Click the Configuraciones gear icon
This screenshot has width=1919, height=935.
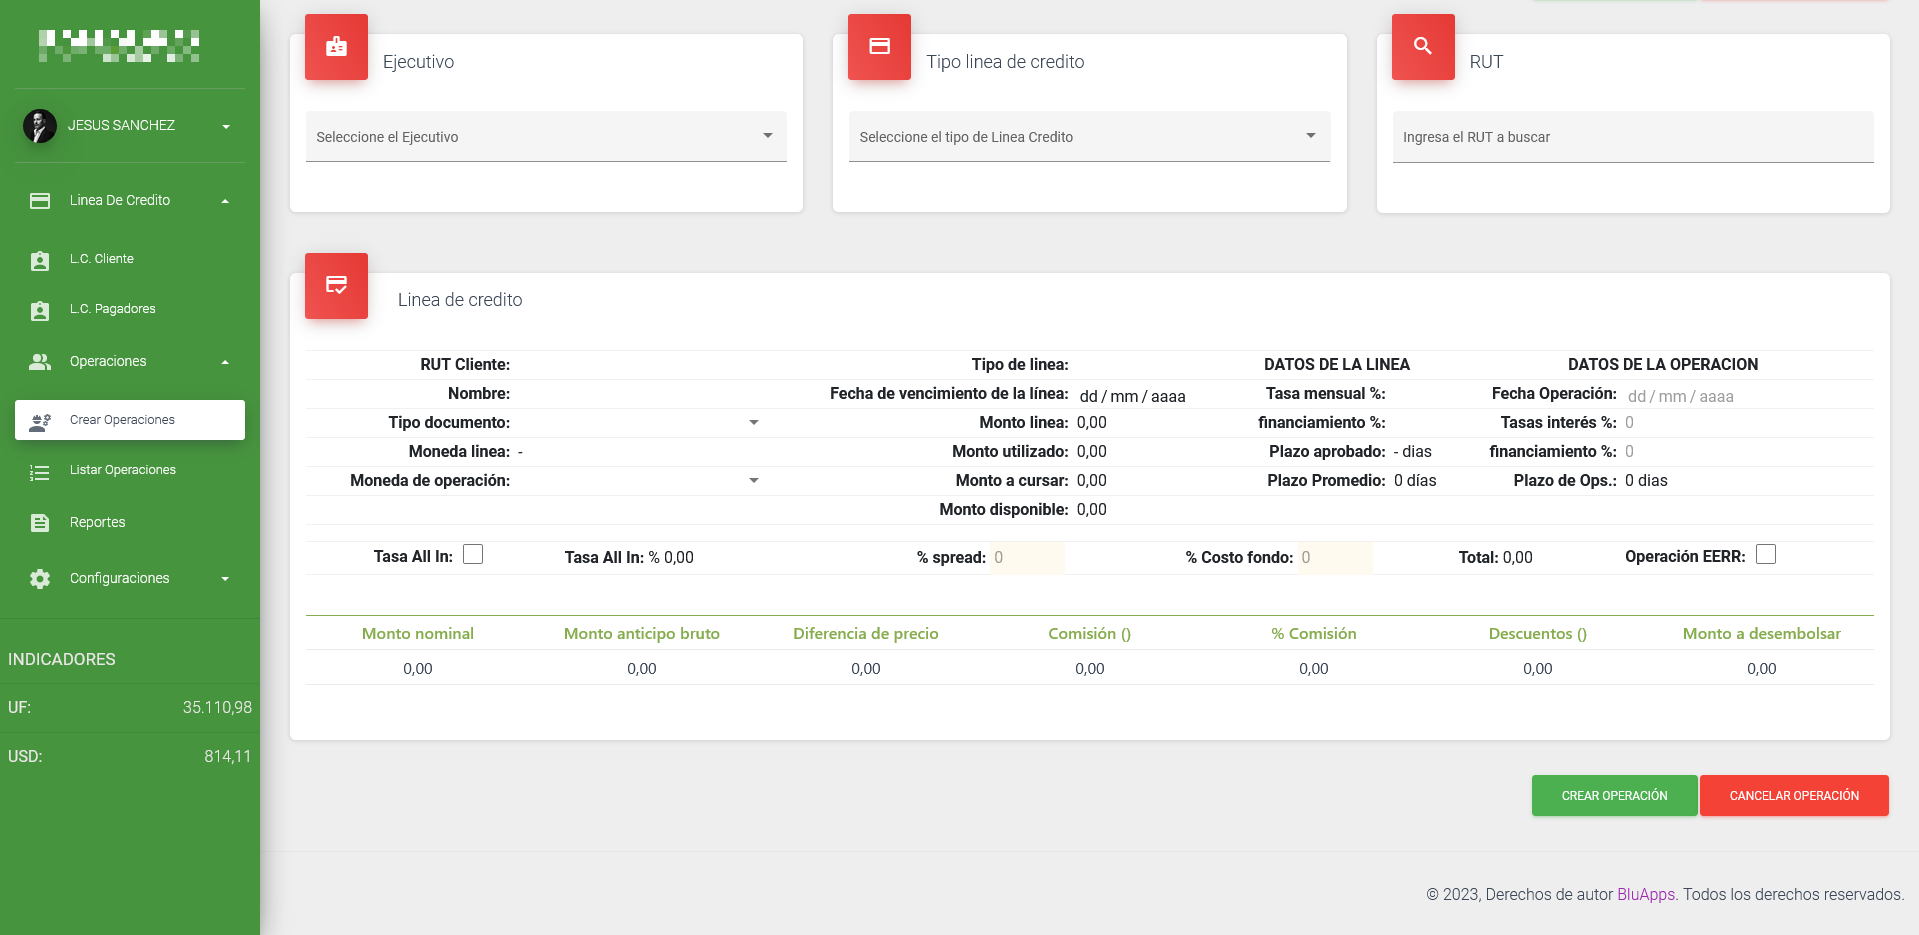coord(40,579)
